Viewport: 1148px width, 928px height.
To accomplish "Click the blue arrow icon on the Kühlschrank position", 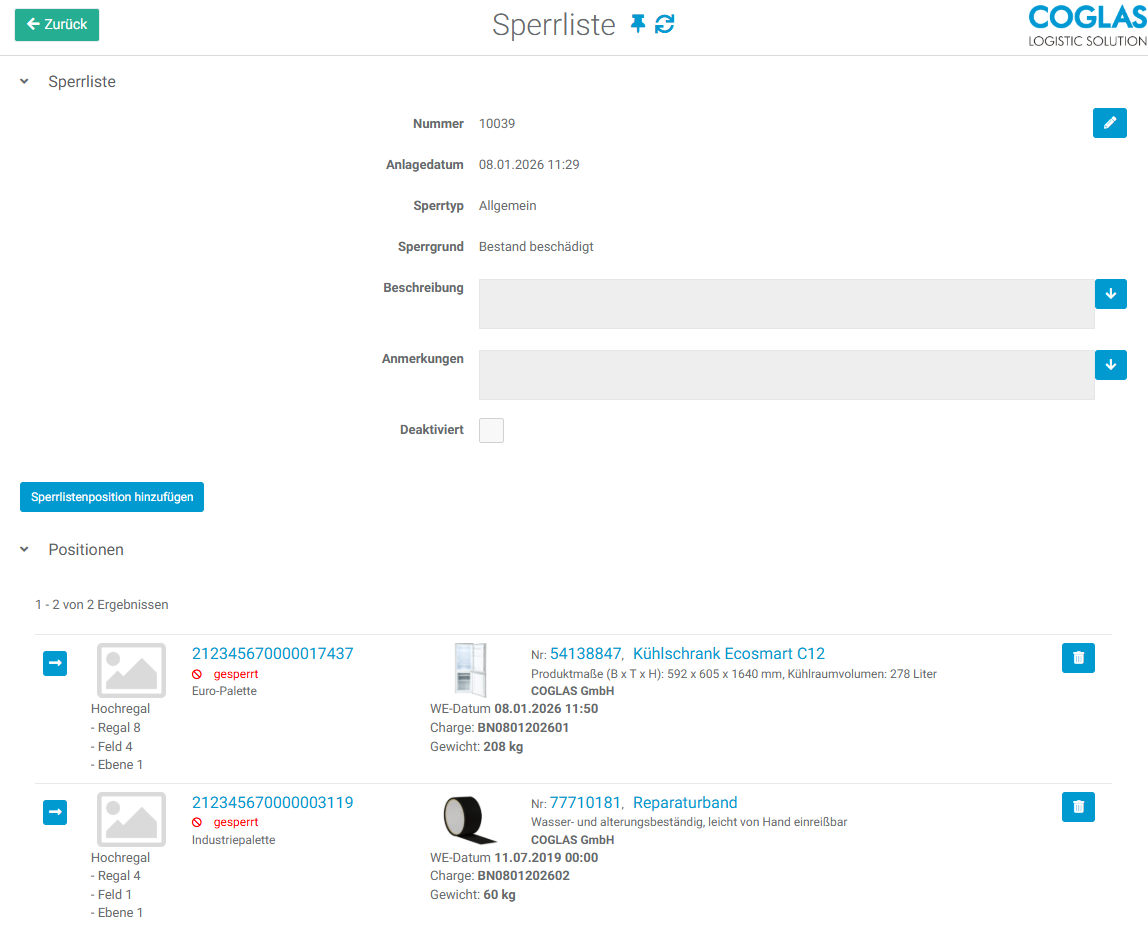I will point(55,663).
